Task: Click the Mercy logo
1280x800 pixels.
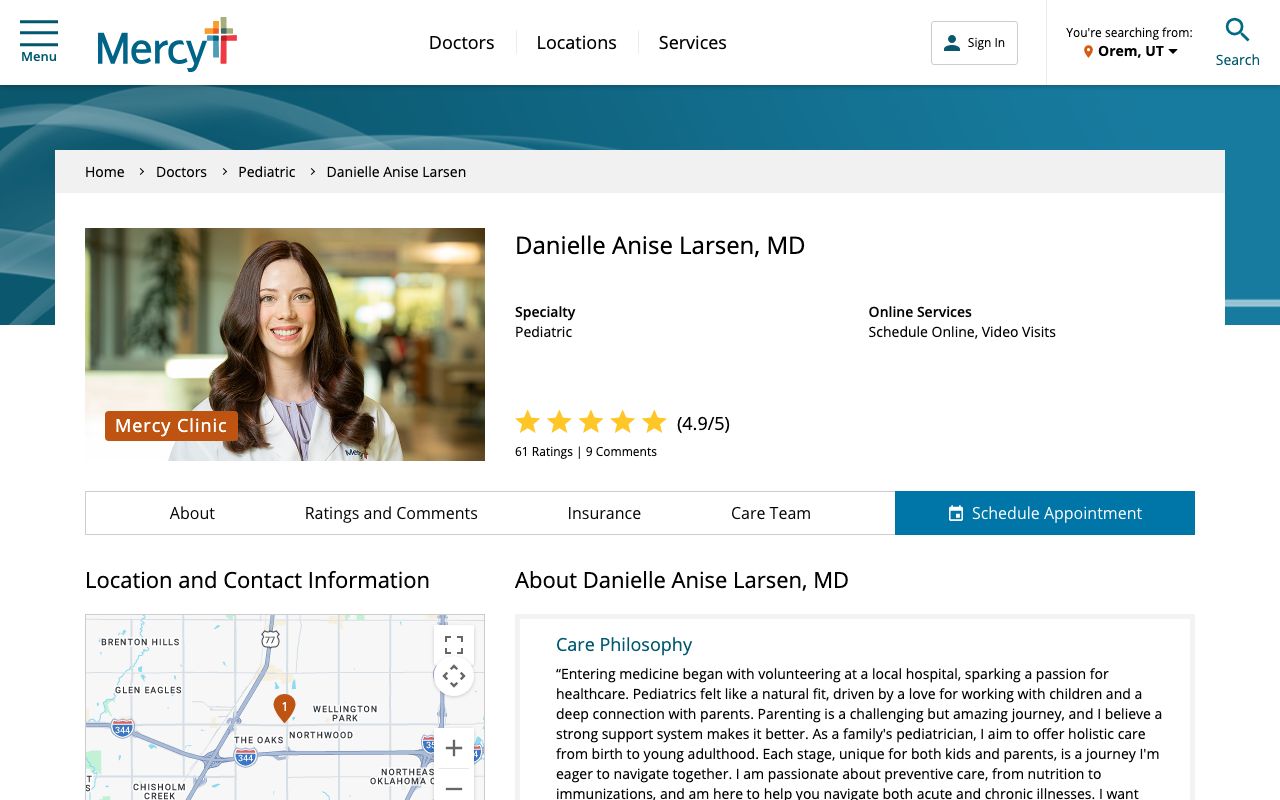Action: (166, 44)
